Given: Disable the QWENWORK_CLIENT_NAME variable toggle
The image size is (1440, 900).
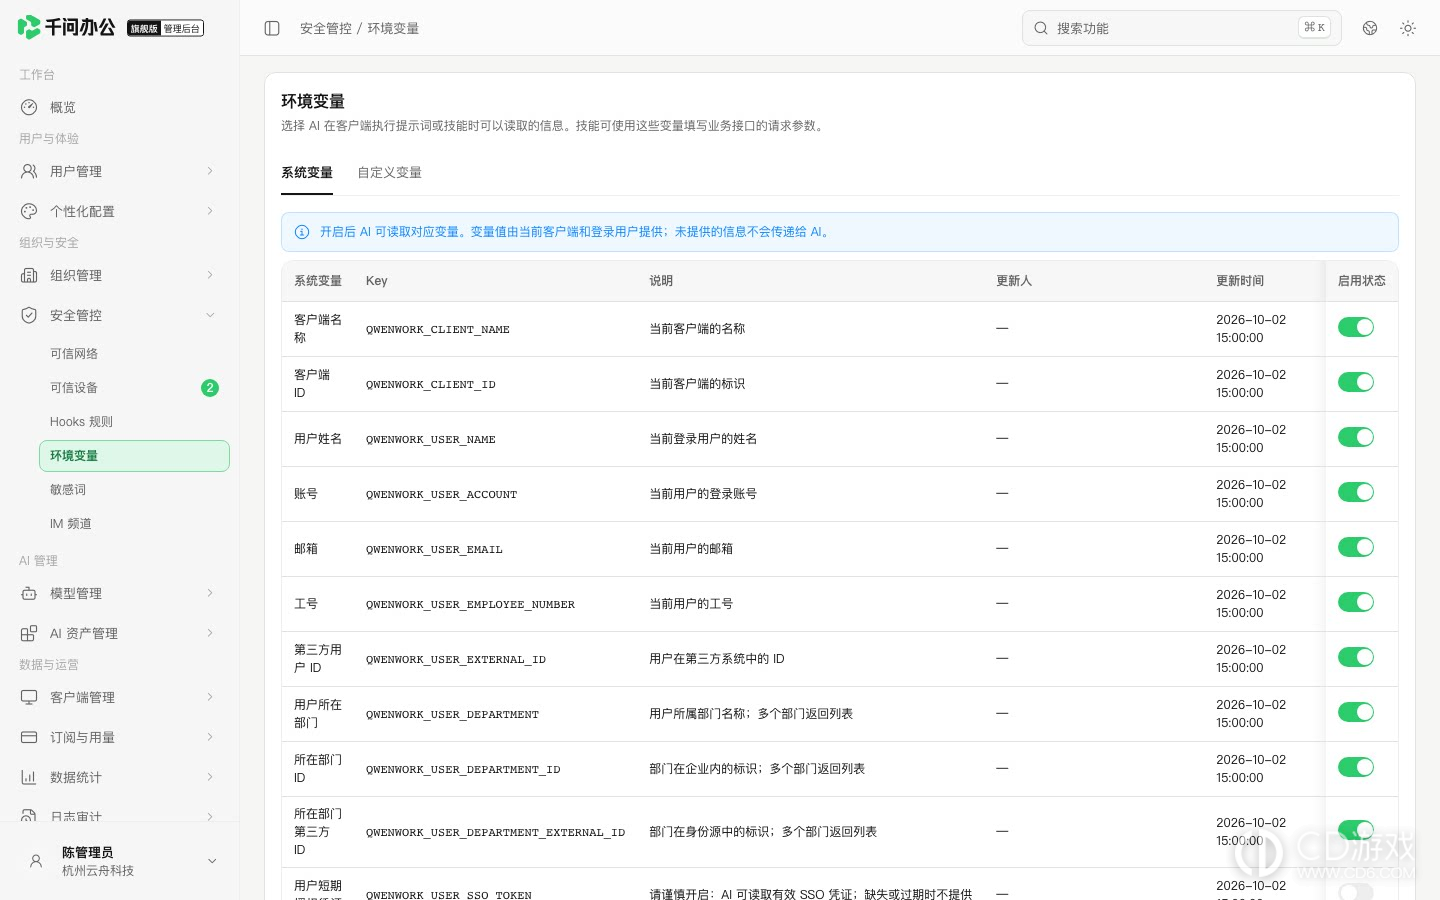Looking at the screenshot, I should pyautogui.click(x=1356, y=327).
